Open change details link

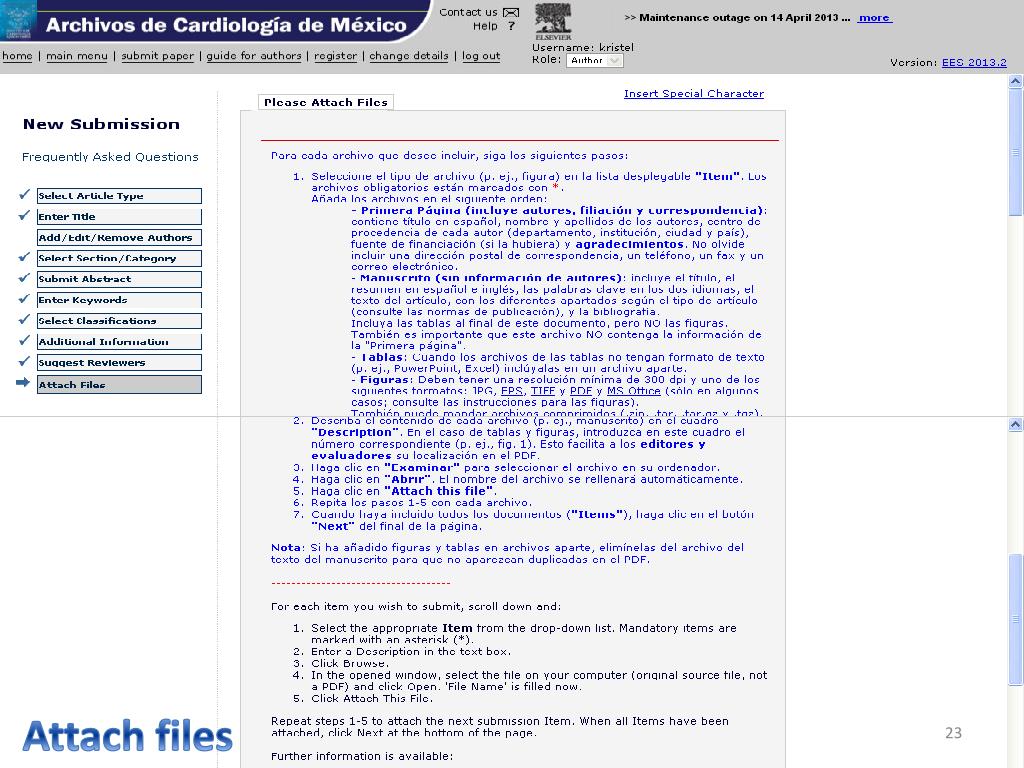click(409, 56)
